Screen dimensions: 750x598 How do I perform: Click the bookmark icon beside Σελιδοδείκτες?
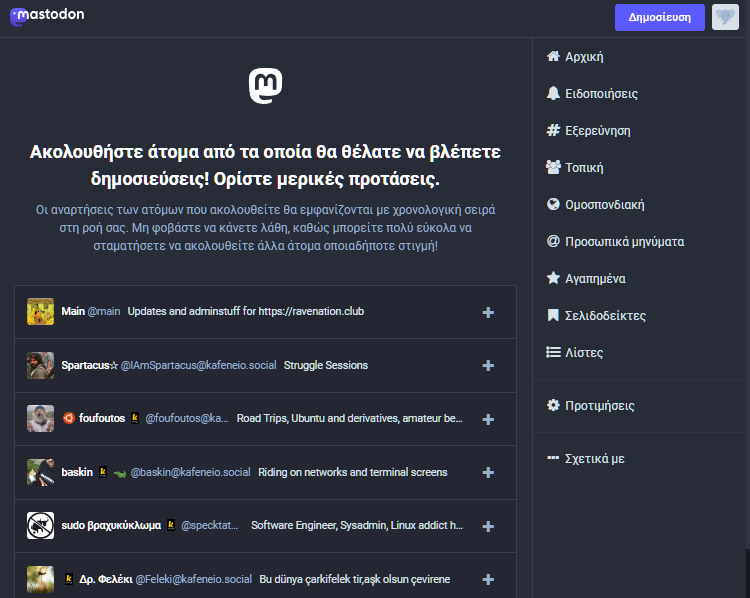click(x=553, y=315)
